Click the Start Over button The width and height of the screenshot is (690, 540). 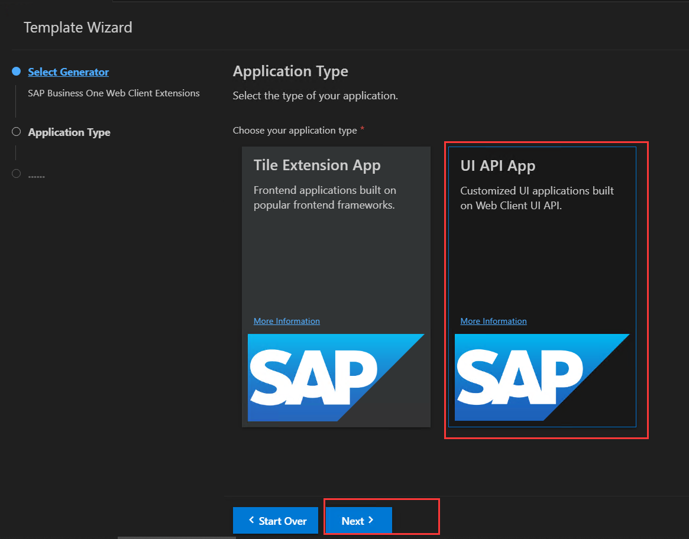click(275, 521)
